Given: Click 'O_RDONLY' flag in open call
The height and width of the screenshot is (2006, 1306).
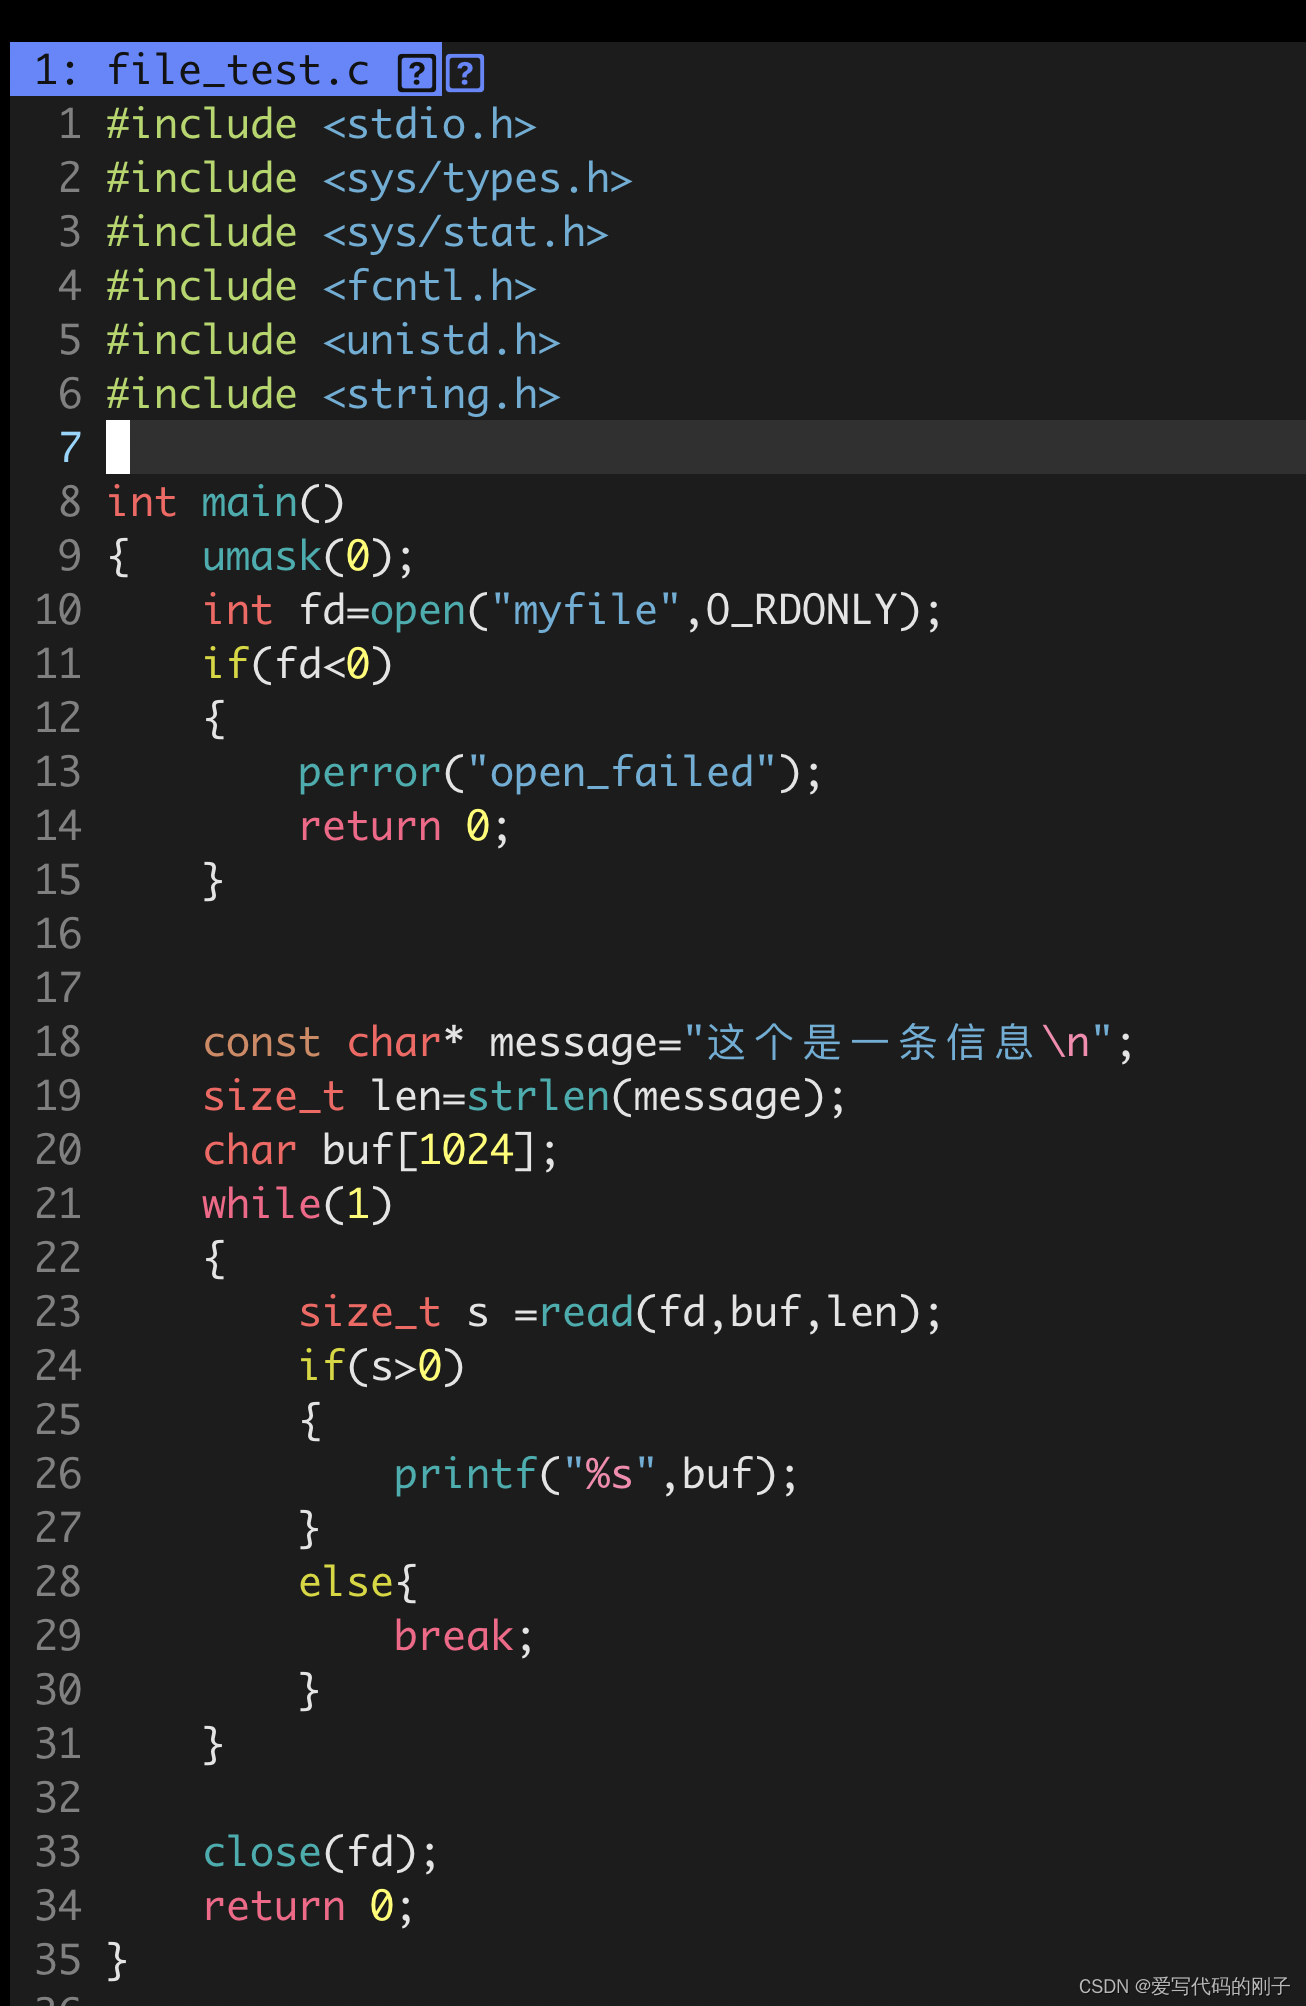Looking at the screenshot, I should [x=801, y=610].
